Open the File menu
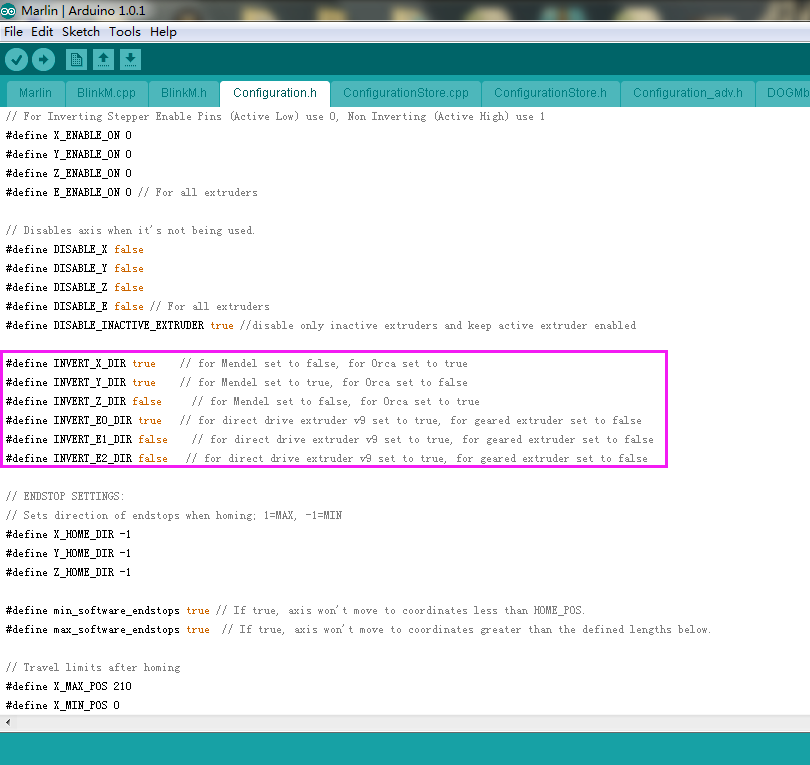 (x=13, y=32)
